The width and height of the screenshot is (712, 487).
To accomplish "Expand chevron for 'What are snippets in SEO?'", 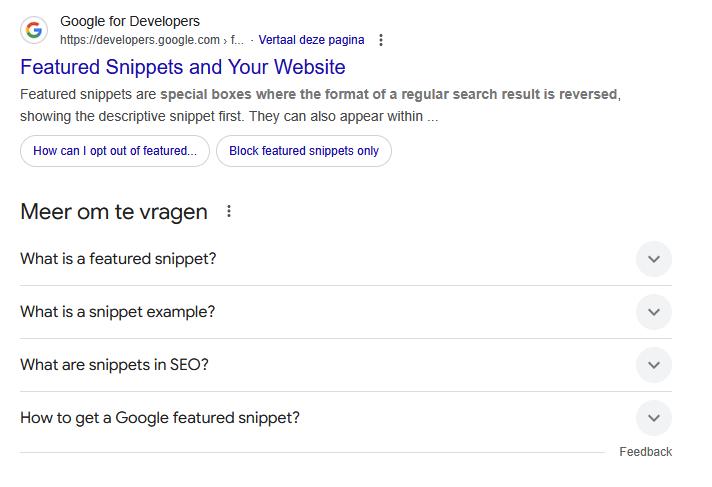I will 653,365.
